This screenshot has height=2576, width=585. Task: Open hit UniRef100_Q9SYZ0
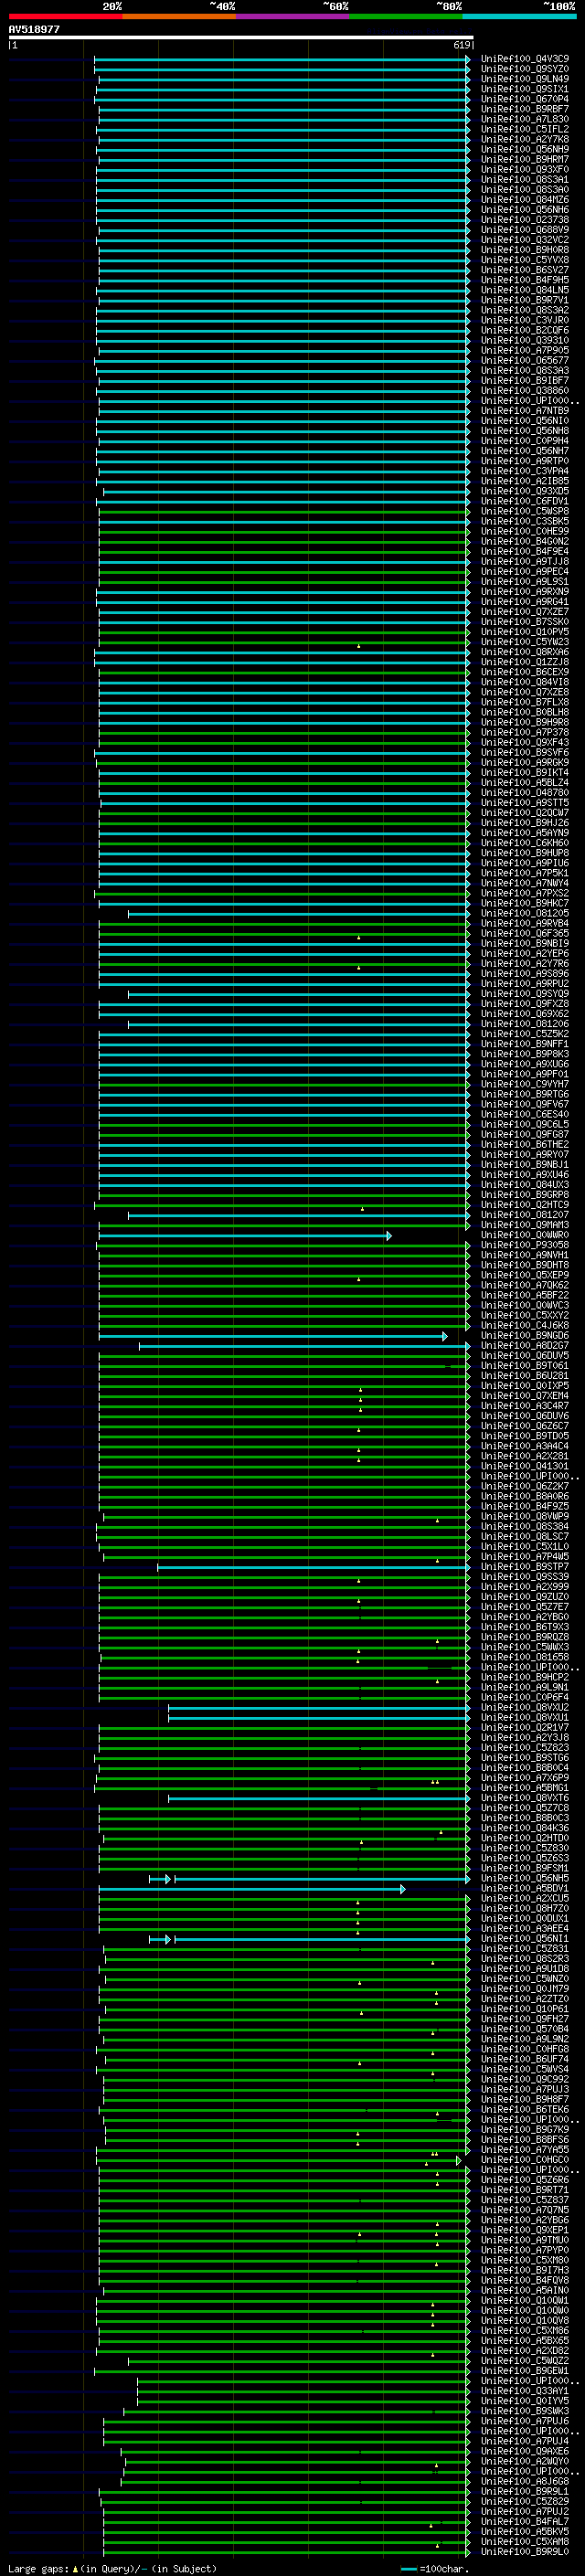click(525, 69)
